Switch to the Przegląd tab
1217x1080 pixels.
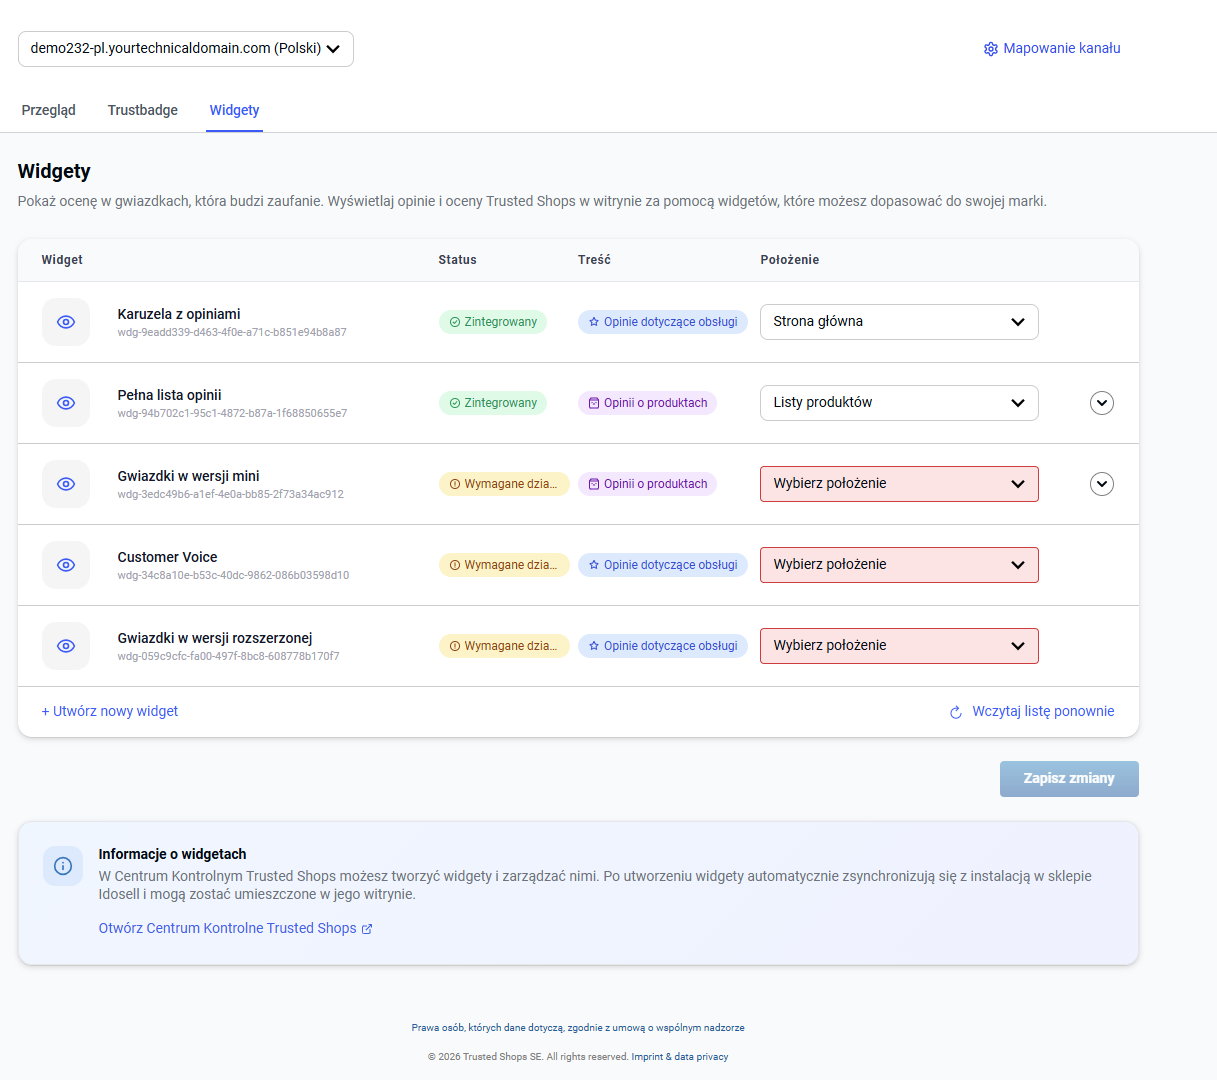tap(49, 110)
